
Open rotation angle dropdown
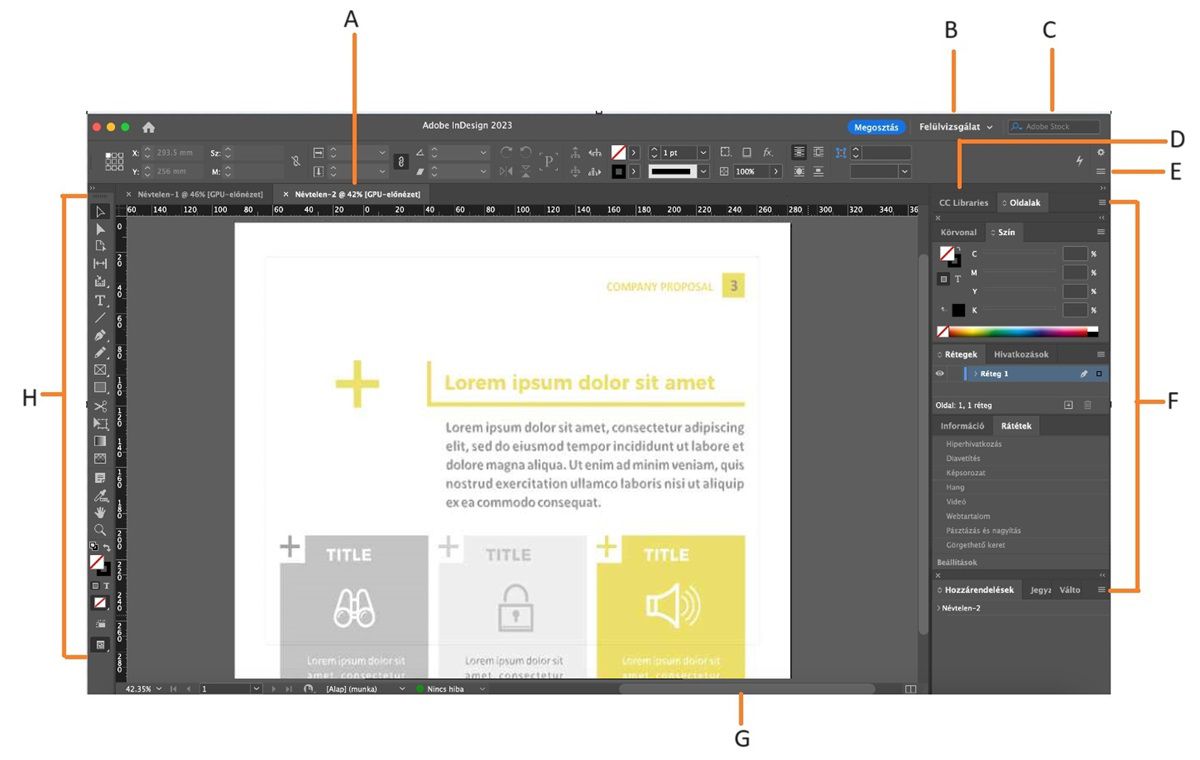pyautogui.click(x=484, y=152)
